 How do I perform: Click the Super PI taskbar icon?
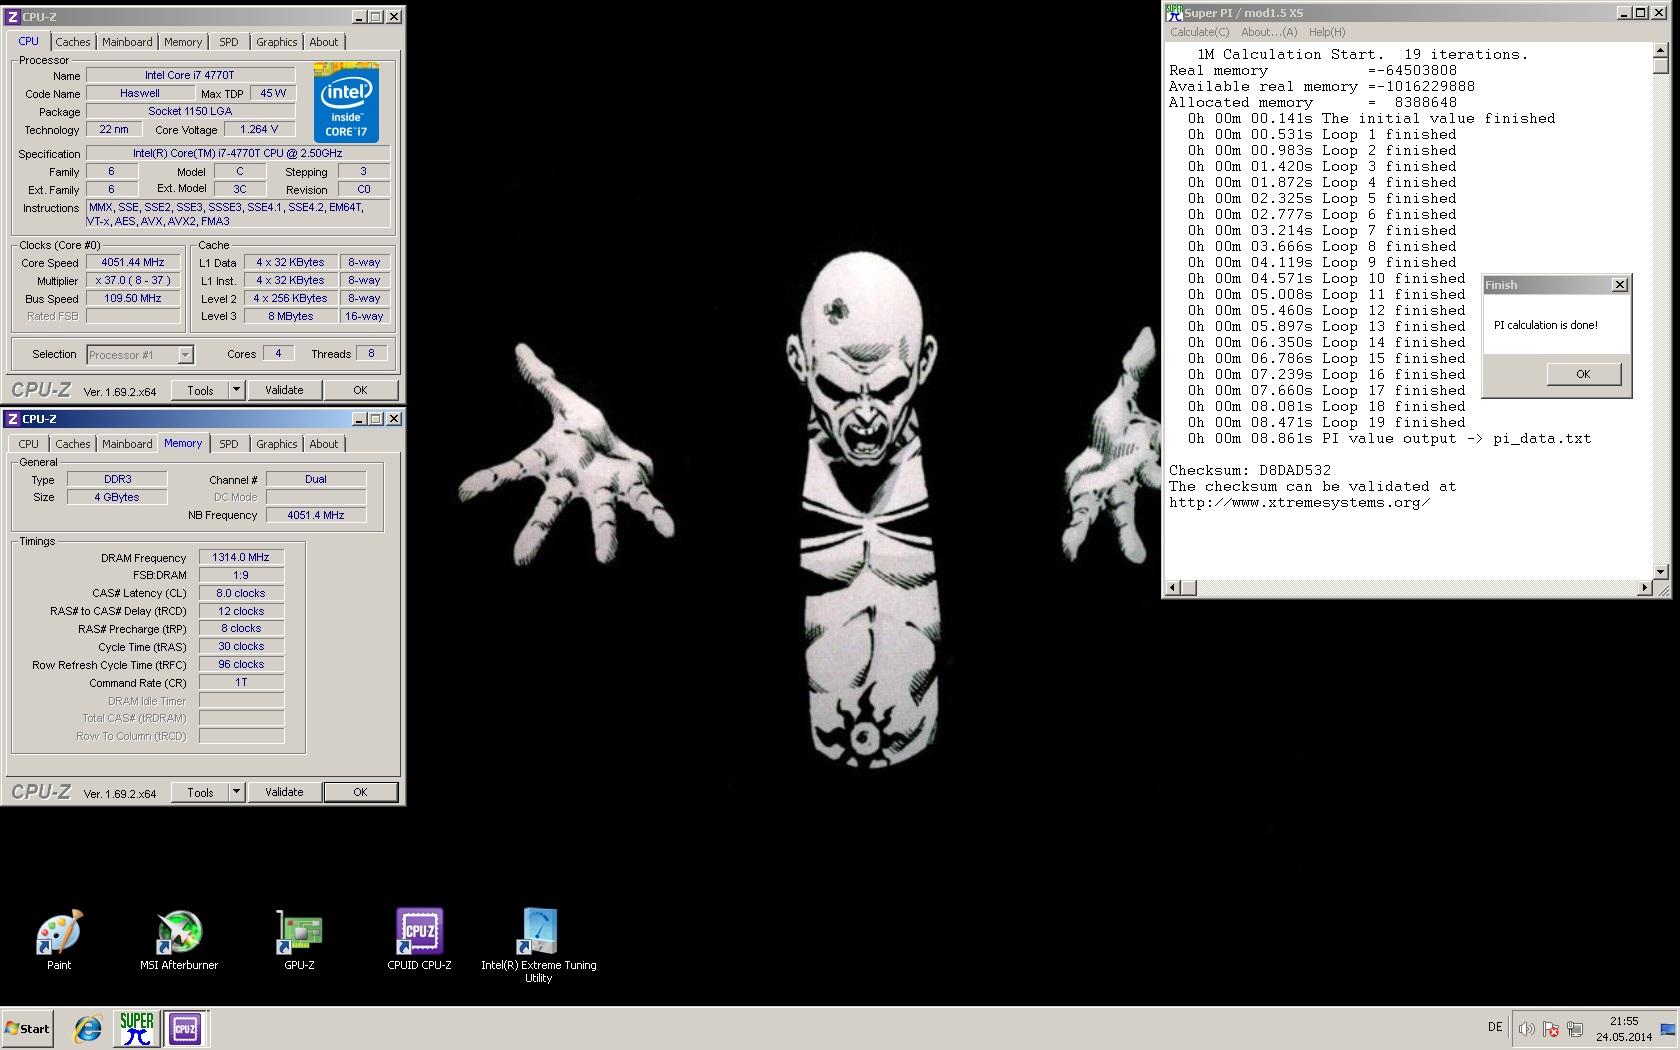pyautogui.click(x=137, y=1029)
